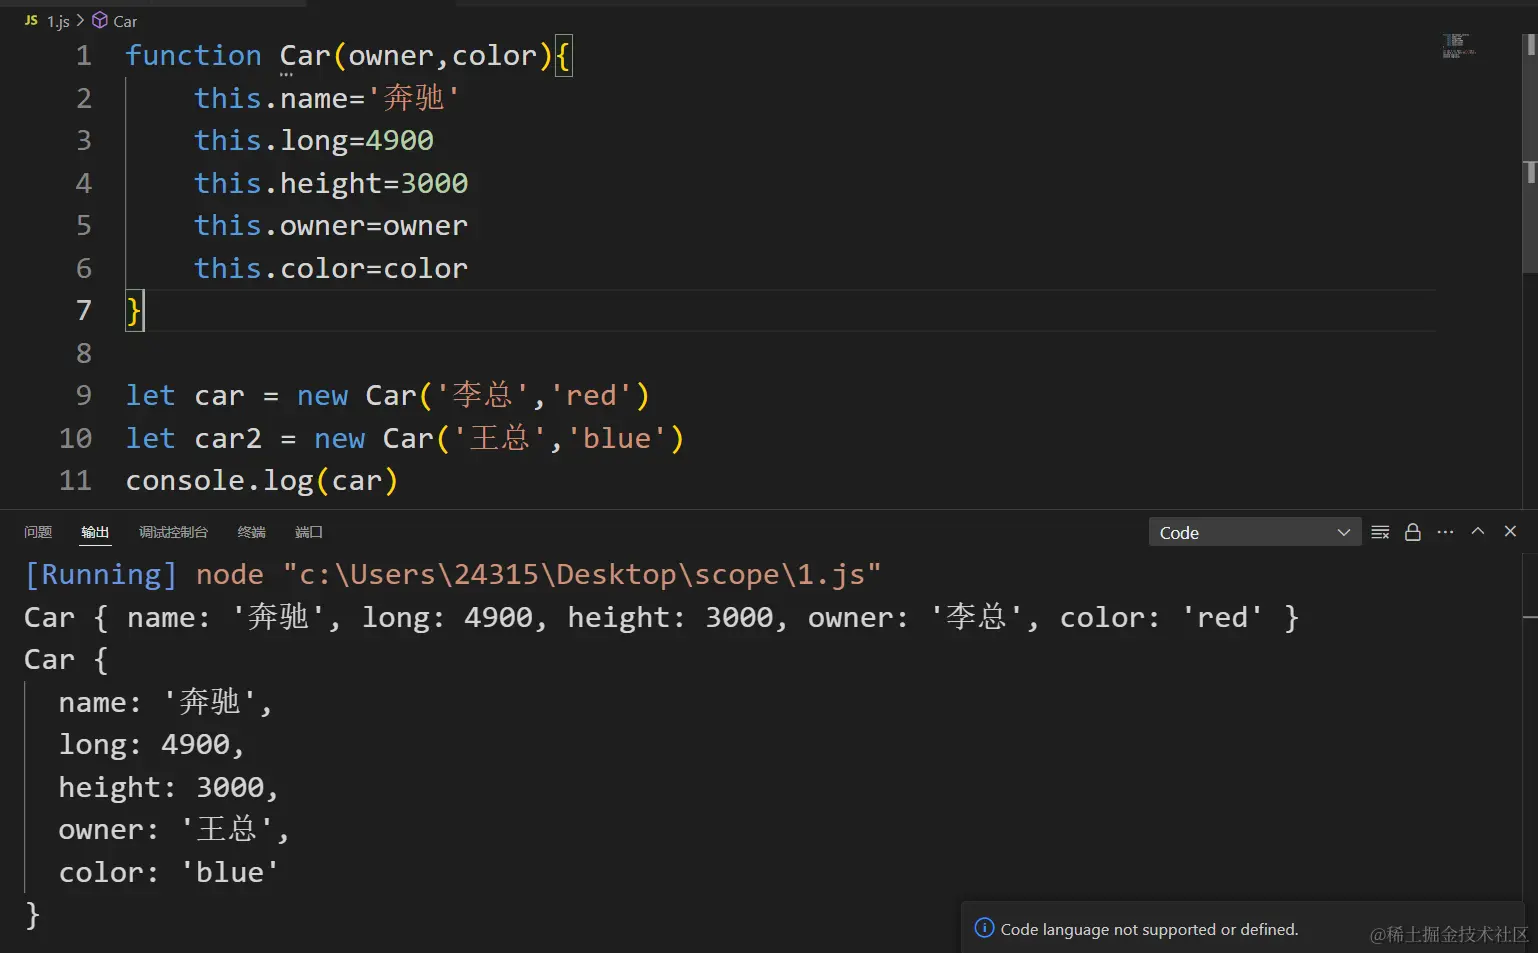Click 'this.color=color' on line 6

[x=331, y=269]
